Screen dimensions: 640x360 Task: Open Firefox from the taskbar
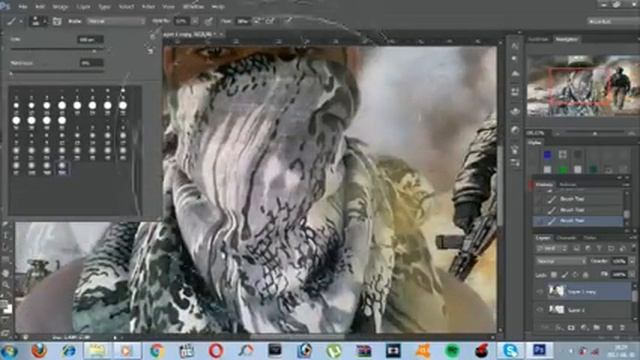39,351
